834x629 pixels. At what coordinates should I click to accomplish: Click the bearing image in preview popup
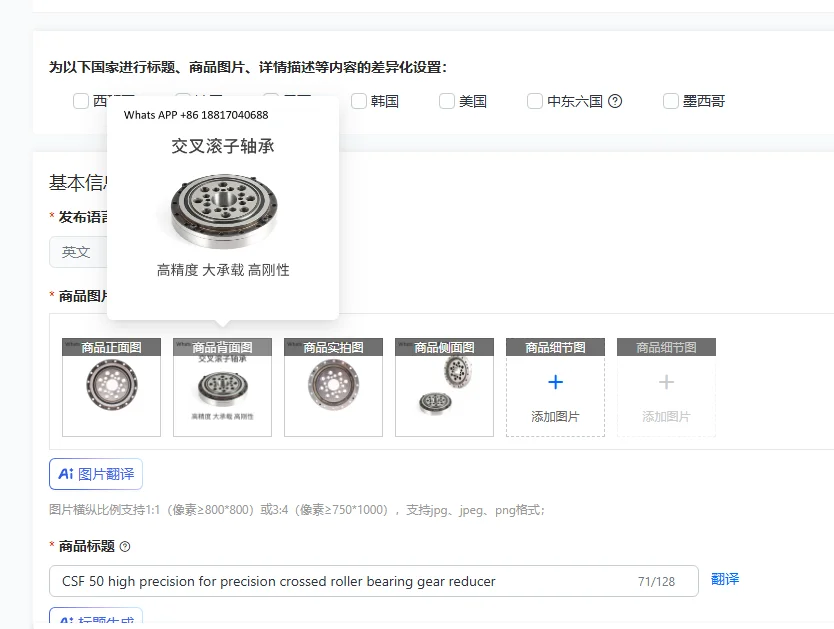[224, 211]
